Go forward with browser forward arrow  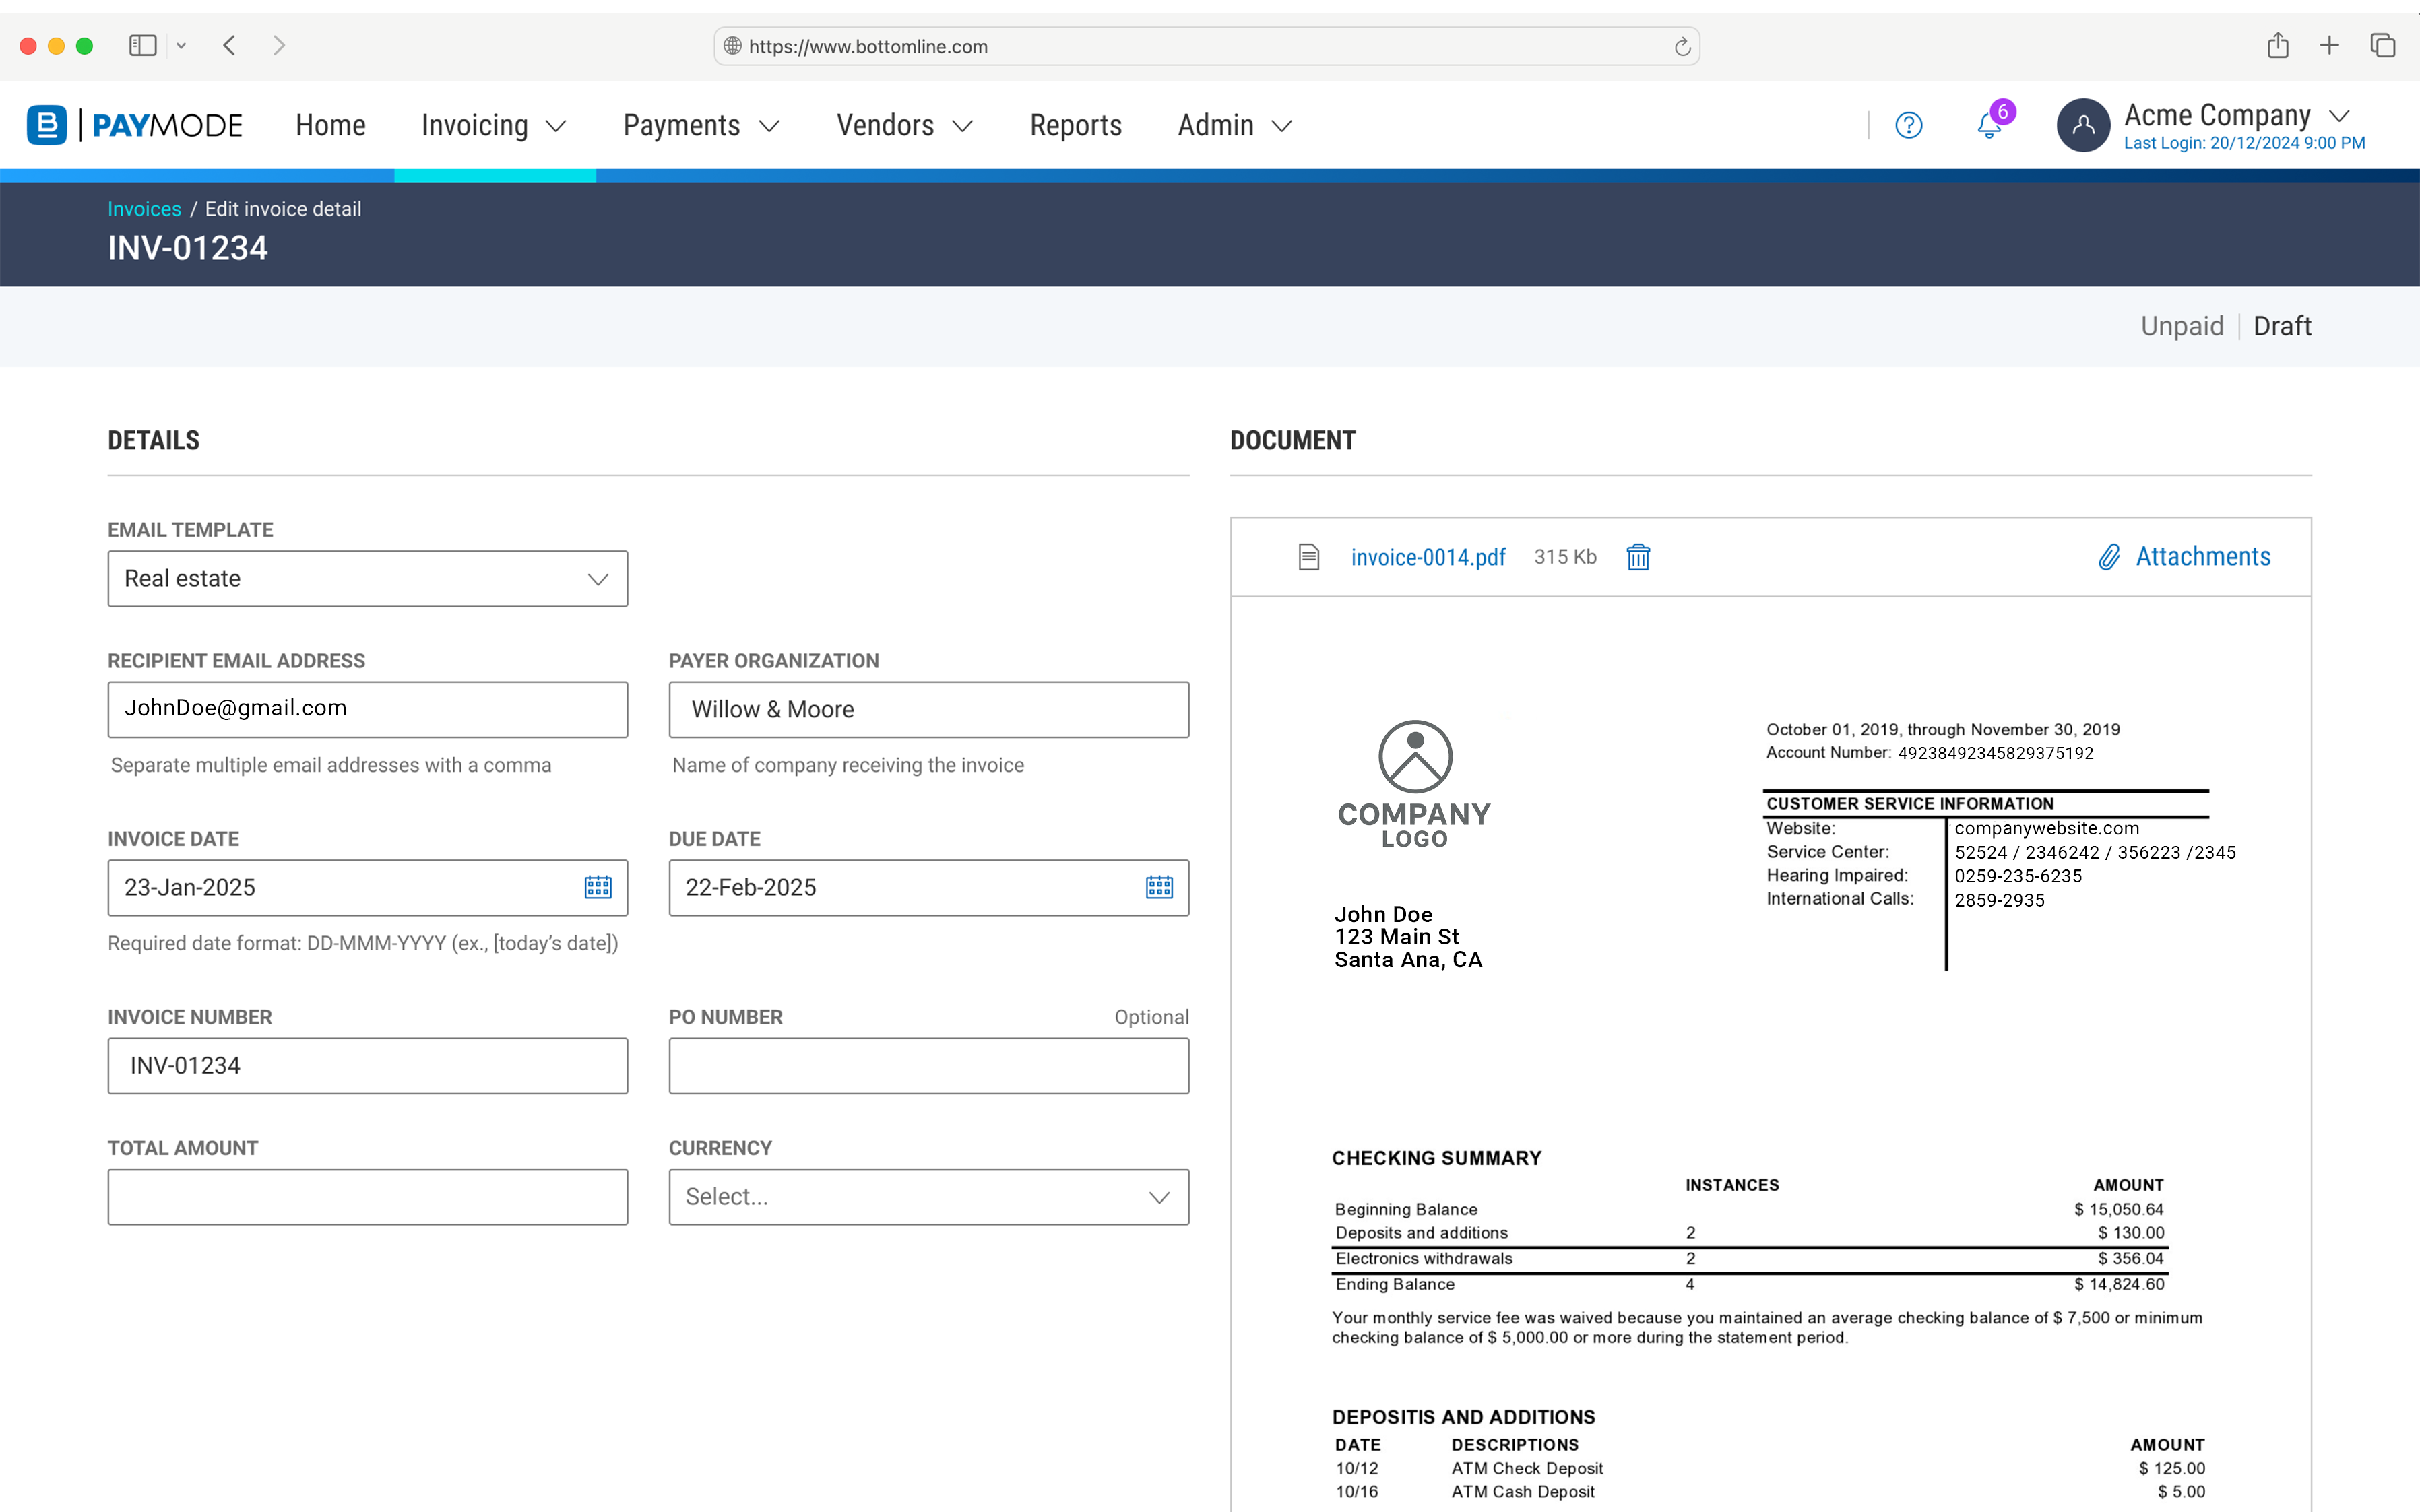click(x=279, y=45)
